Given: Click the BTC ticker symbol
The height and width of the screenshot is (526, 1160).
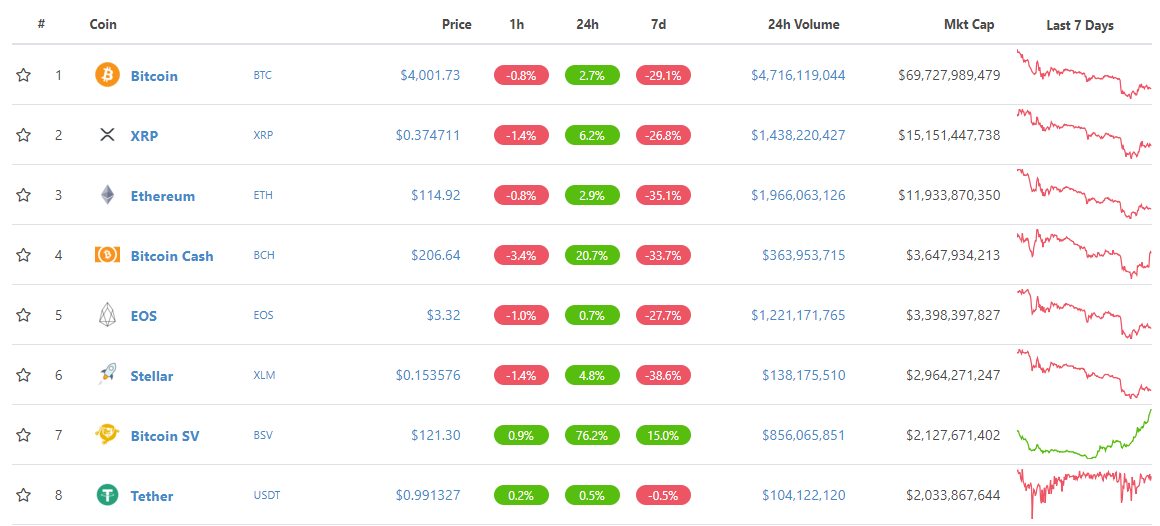Looking at the screenshot, I should (263, 75).
